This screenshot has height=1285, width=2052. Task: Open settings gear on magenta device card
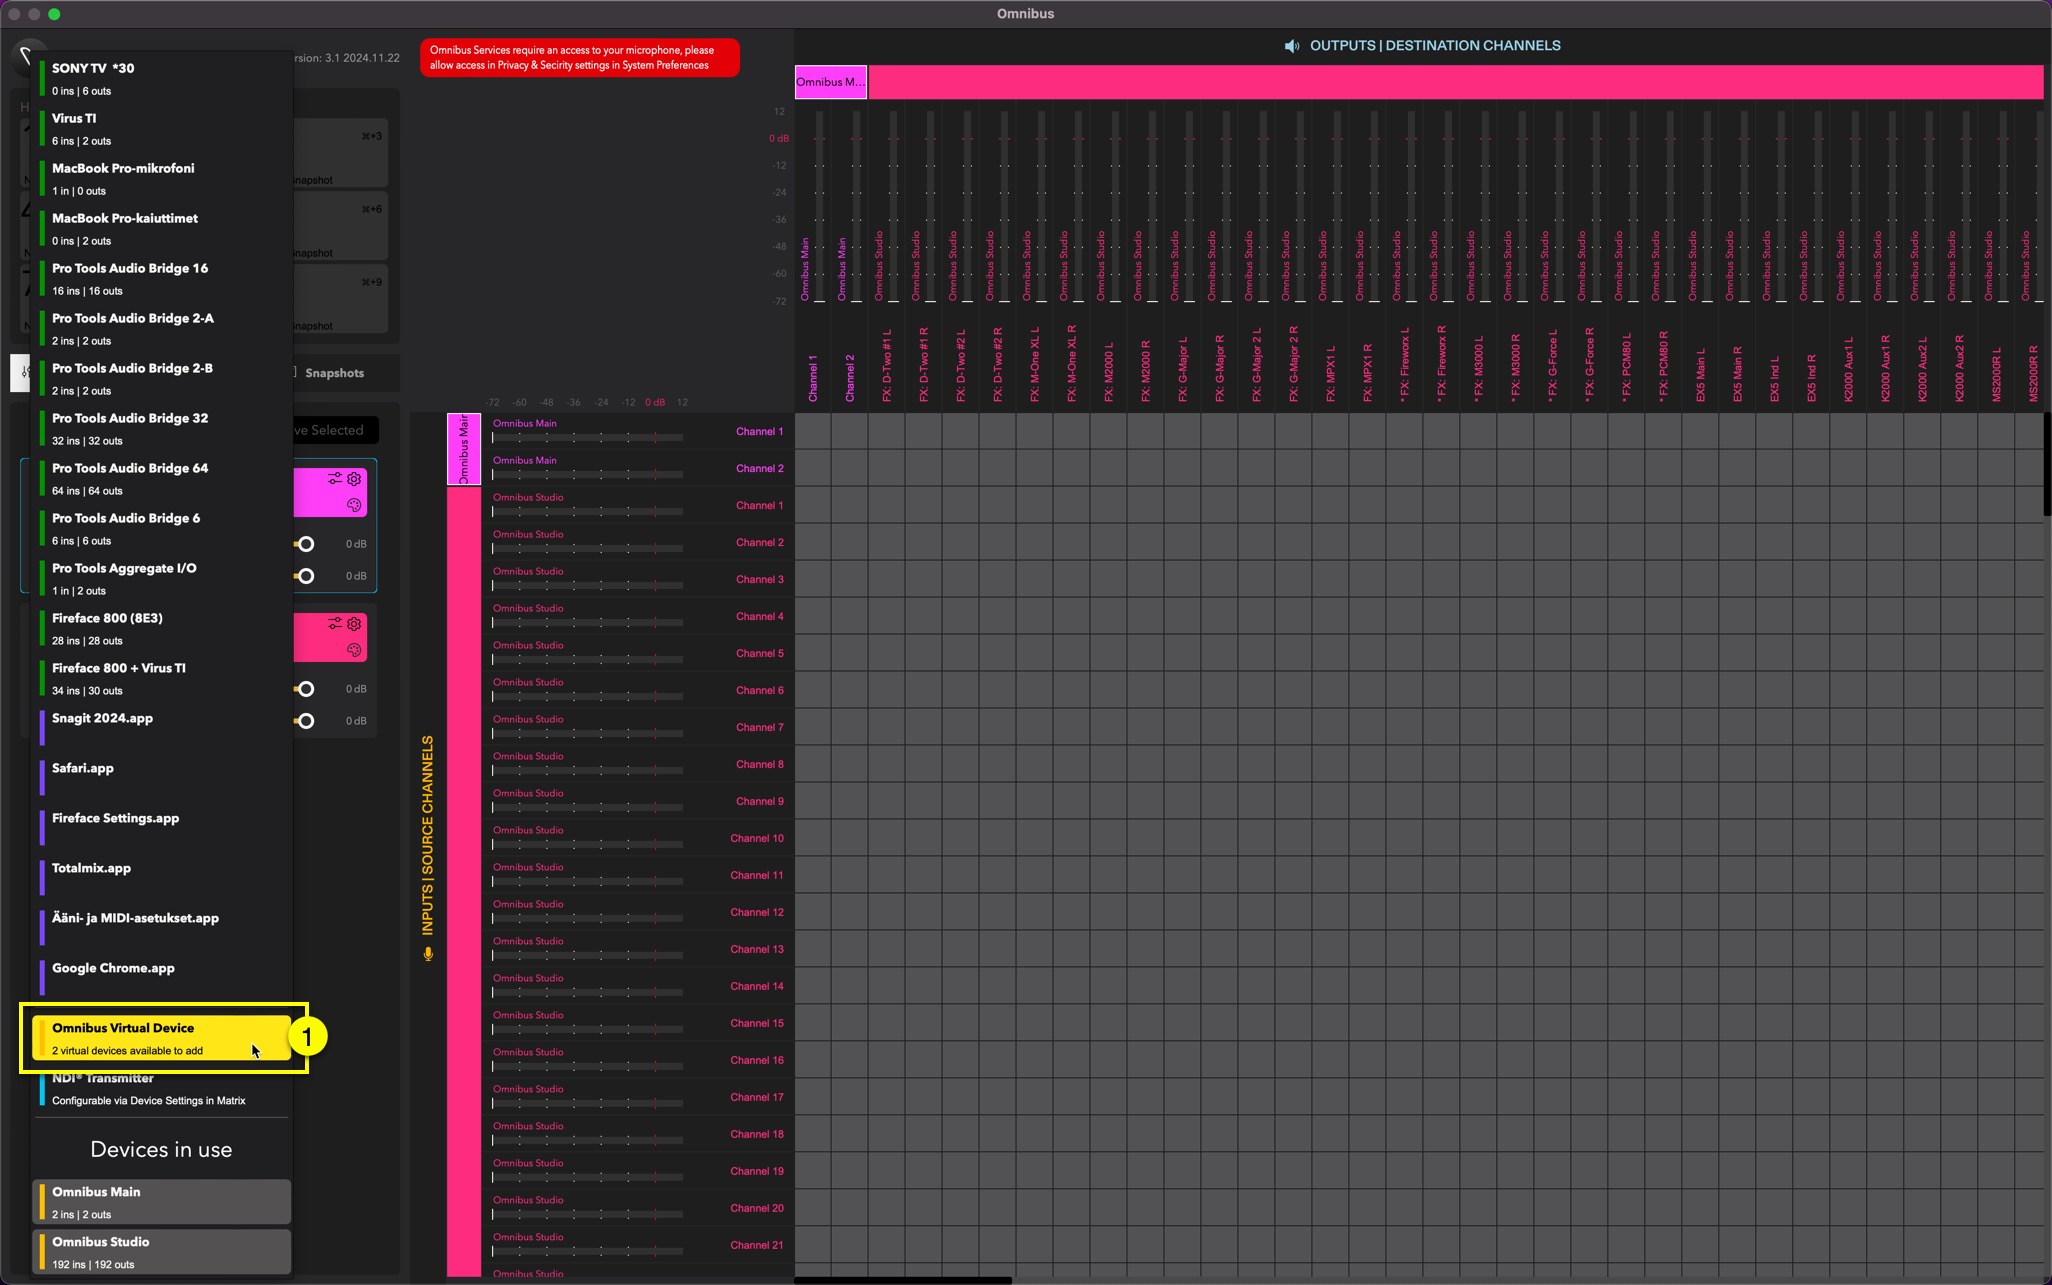click(x=354, y=479)
